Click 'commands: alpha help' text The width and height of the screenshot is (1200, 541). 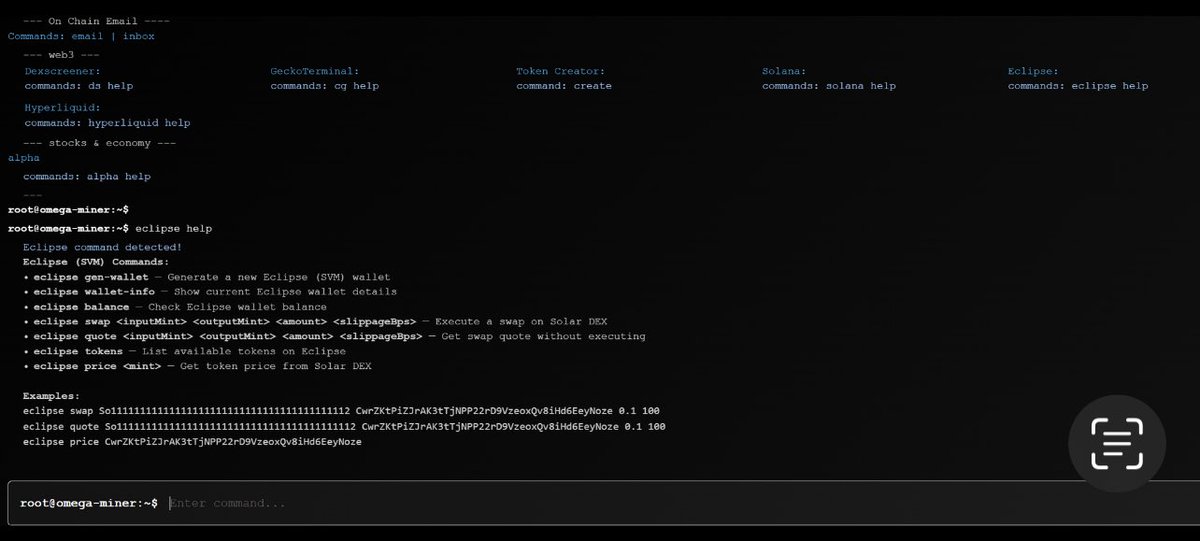(87, 177)
